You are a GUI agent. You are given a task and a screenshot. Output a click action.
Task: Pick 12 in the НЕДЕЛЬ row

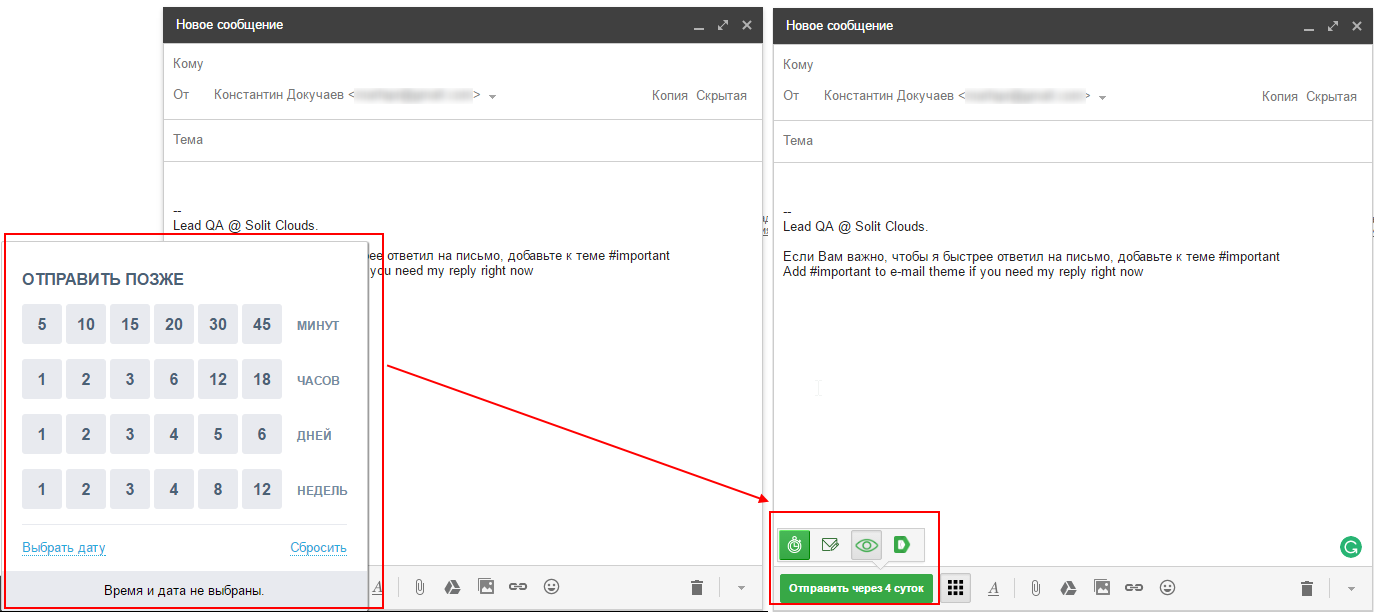pyautogui.click(x=262, y=489)
